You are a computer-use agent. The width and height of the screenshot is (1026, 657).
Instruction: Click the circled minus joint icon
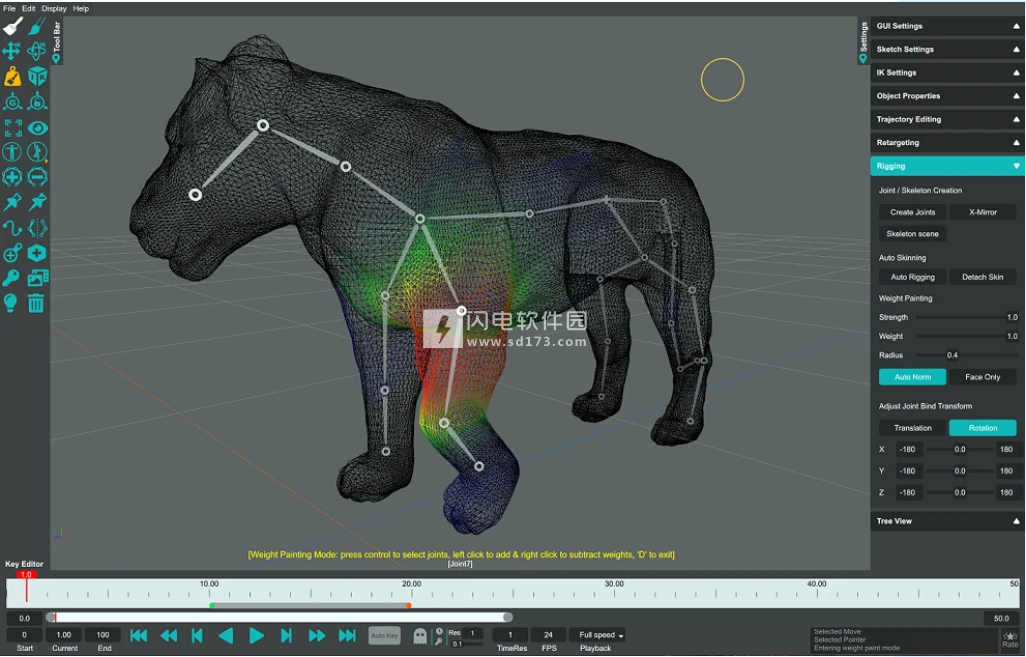37,177
